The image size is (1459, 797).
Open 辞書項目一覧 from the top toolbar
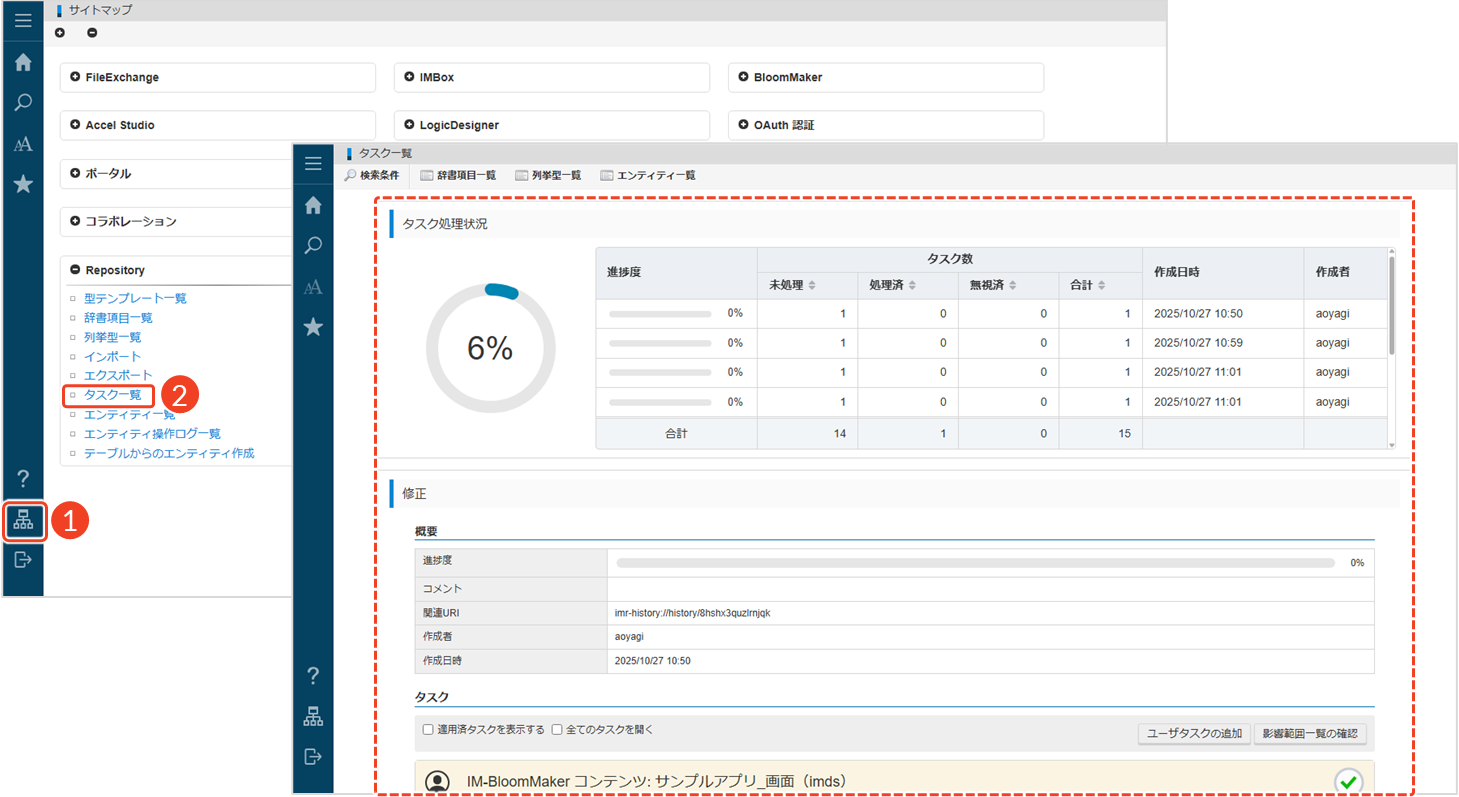(458, 175)
